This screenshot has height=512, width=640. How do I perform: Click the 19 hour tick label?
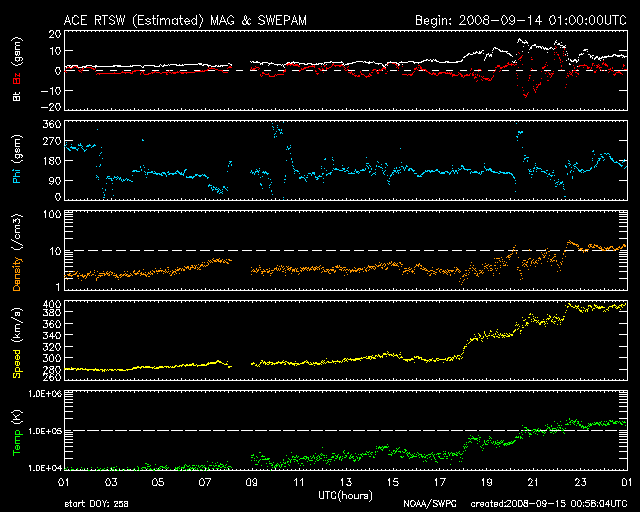pos(487,483)
